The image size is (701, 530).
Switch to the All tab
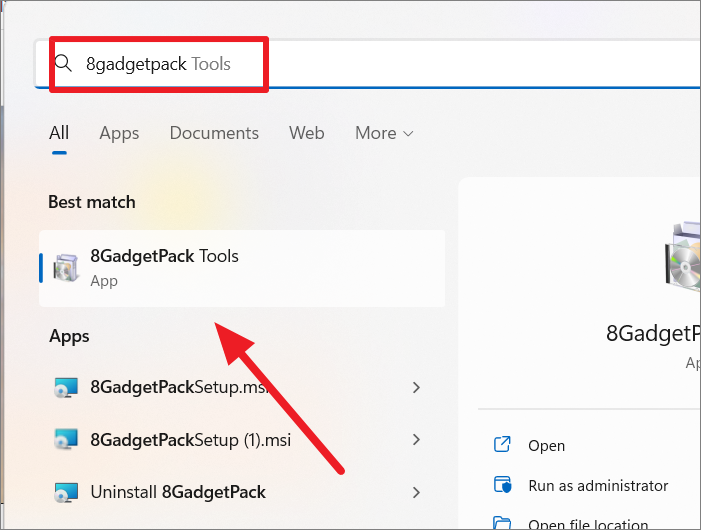[59, 133]
